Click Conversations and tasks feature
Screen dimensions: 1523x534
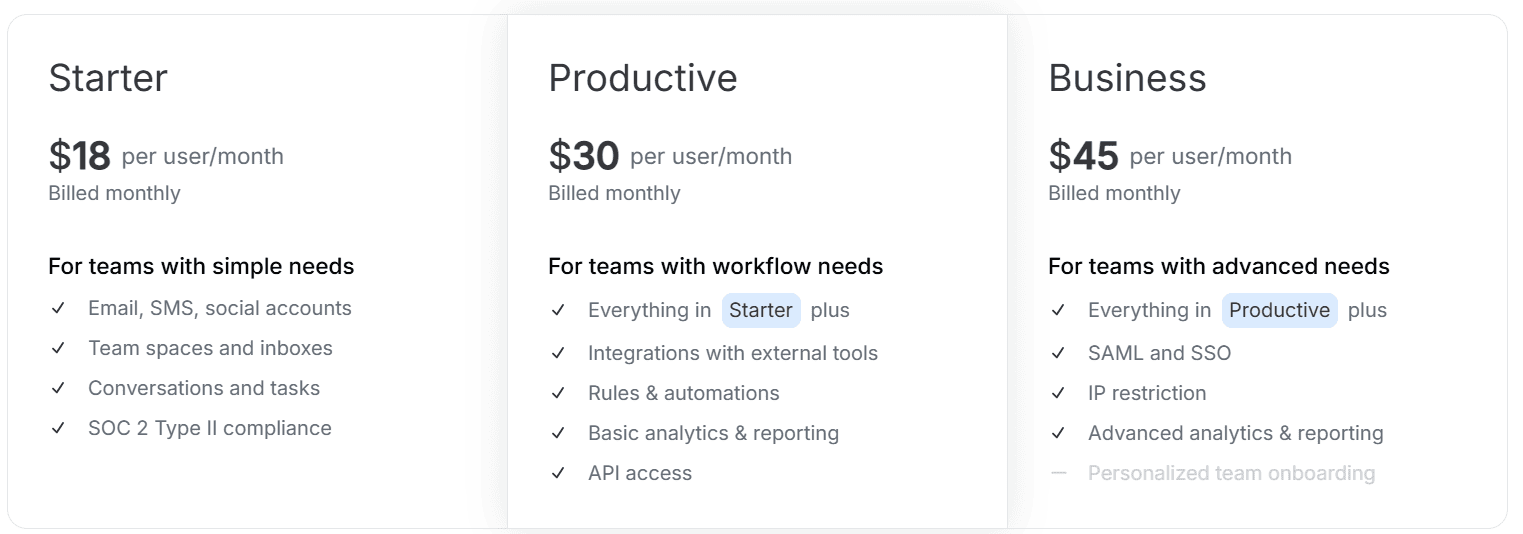click(x=204, y=388)
